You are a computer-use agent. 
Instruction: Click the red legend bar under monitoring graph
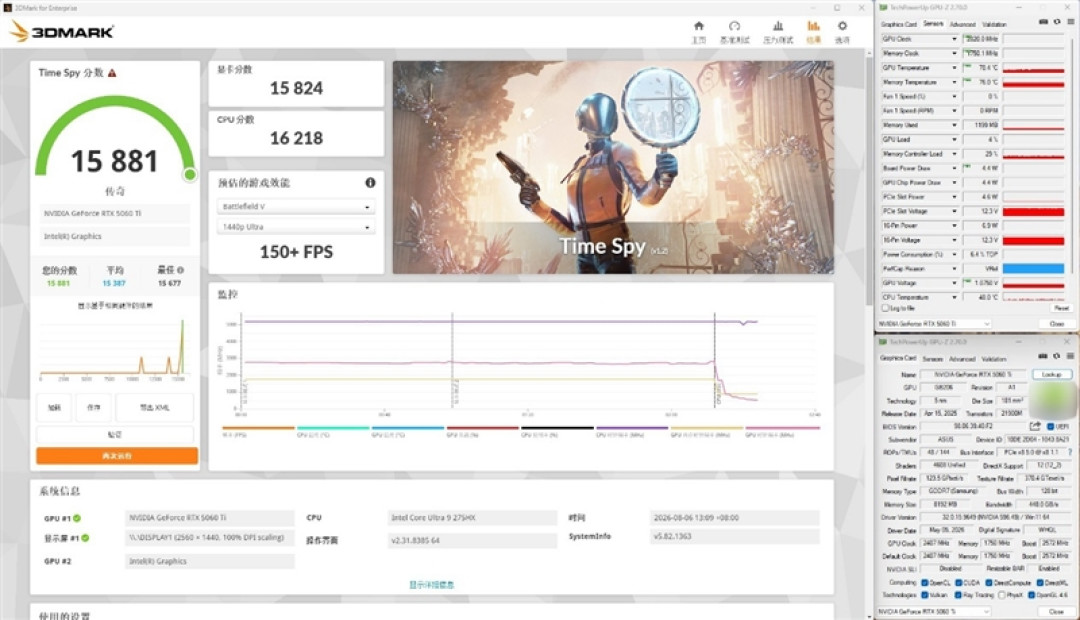482,428
